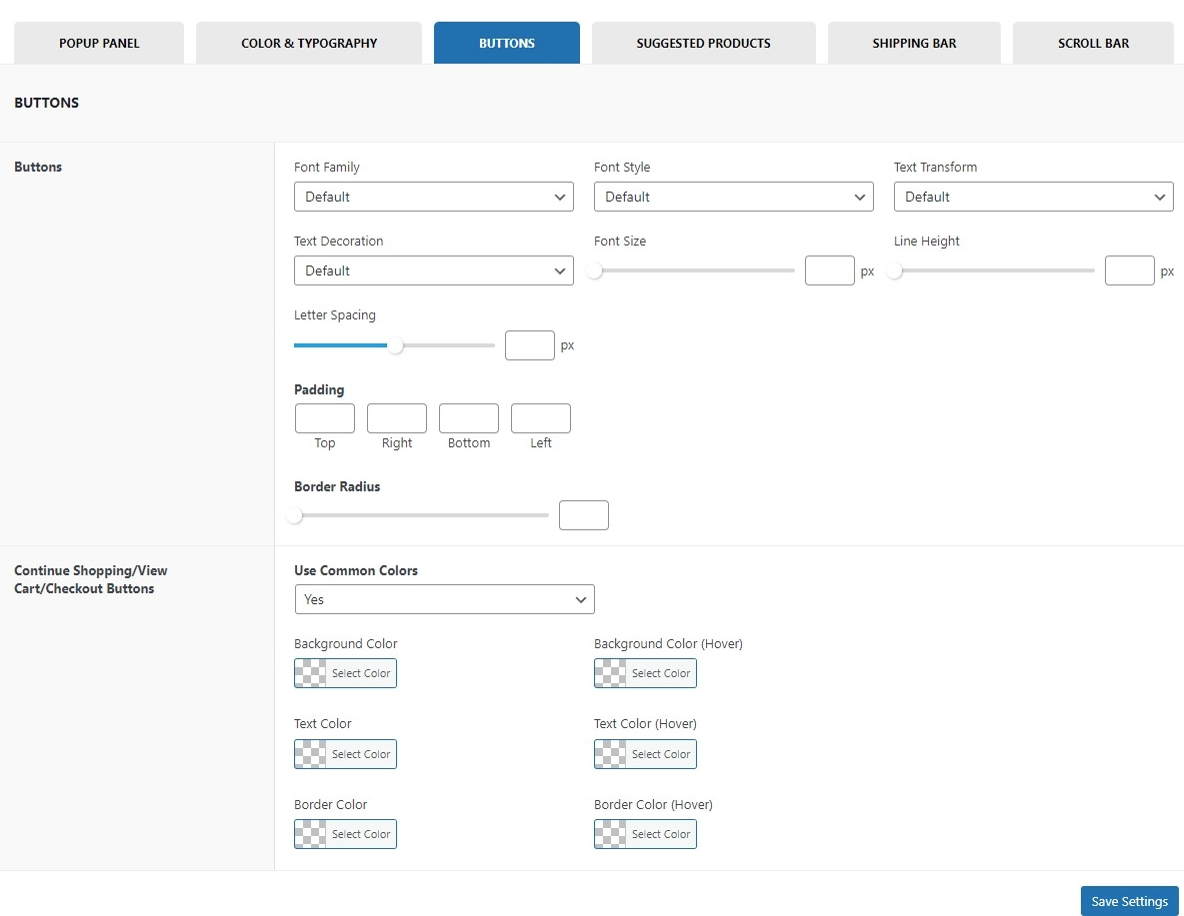Image resolution: width=1184 pixels, height=916 pixels.
Task: Open the Use Common Colors dropdown
Action: click(x=444, y=599)
